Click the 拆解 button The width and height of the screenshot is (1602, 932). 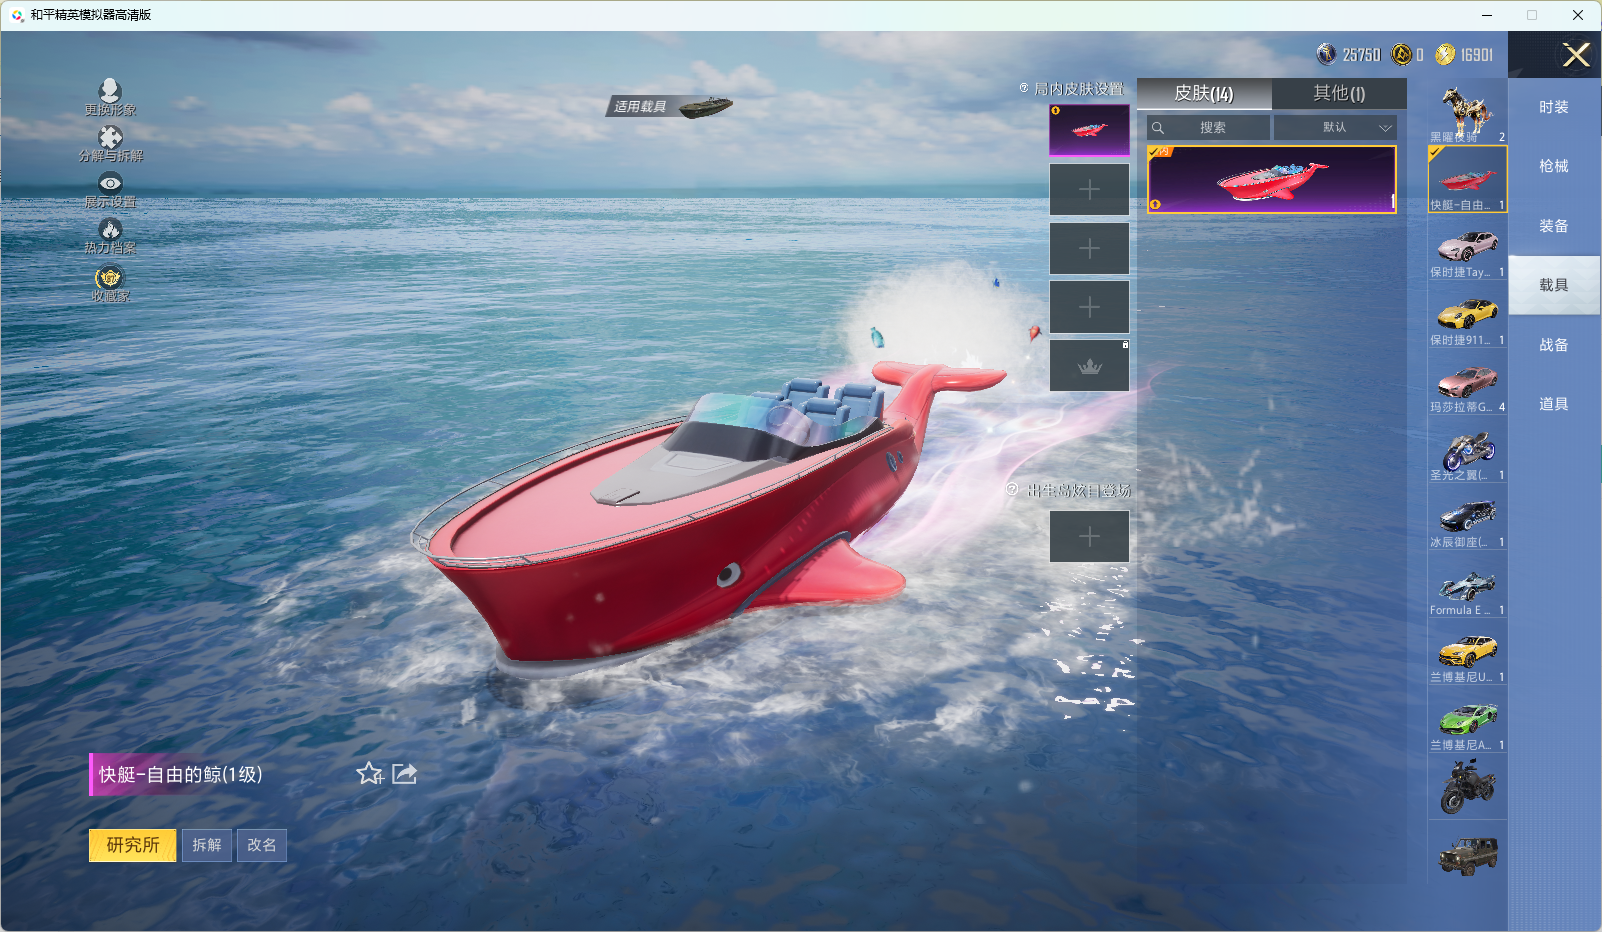pyautogui.click(x=207, y=845)
